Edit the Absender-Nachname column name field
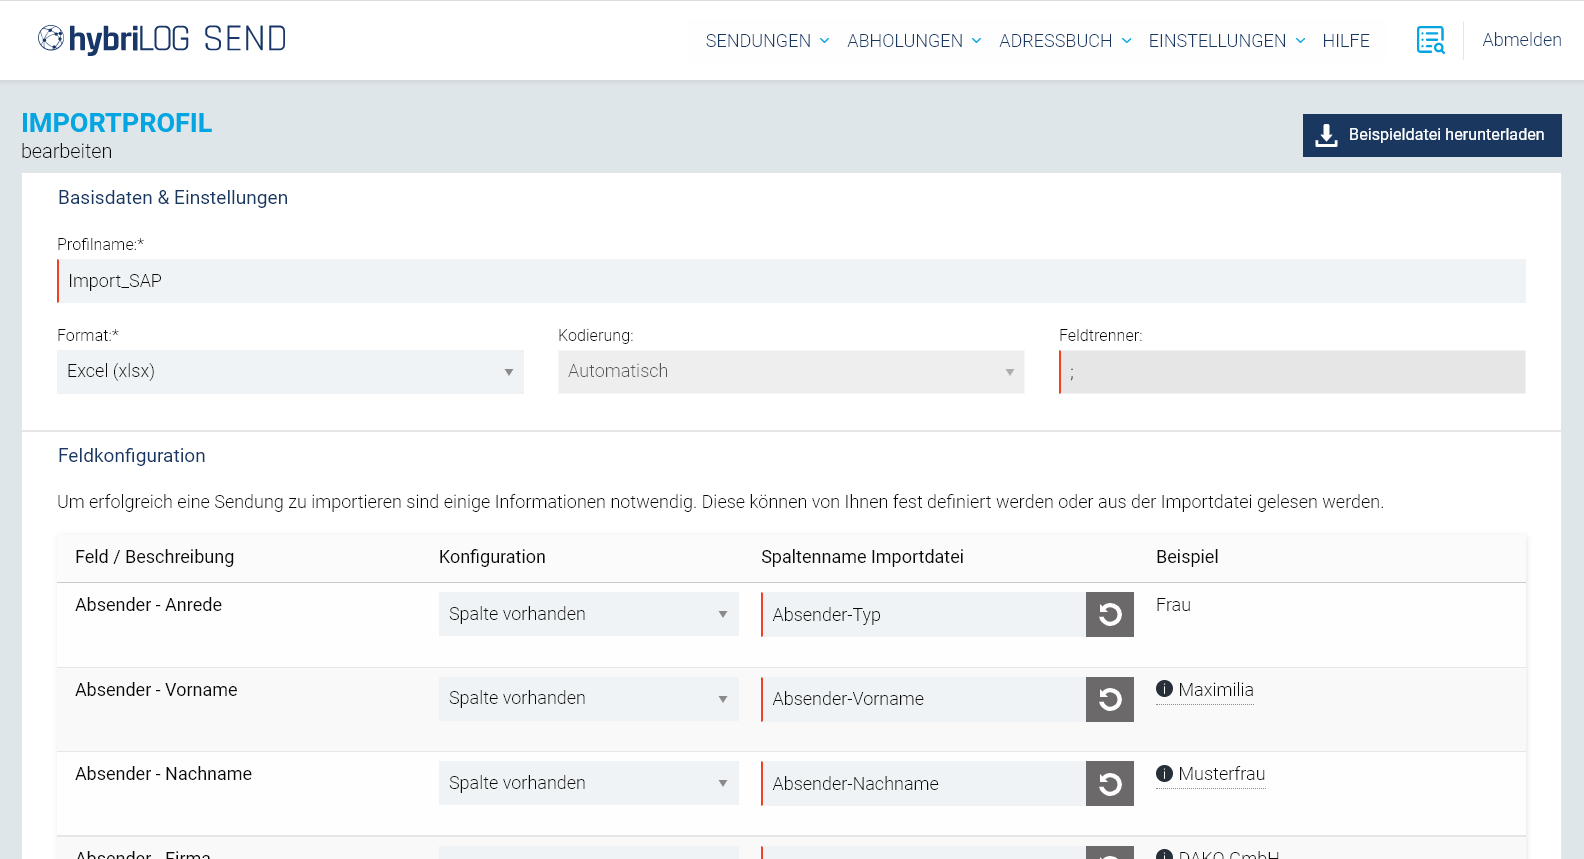 click(x=923, y=784)
